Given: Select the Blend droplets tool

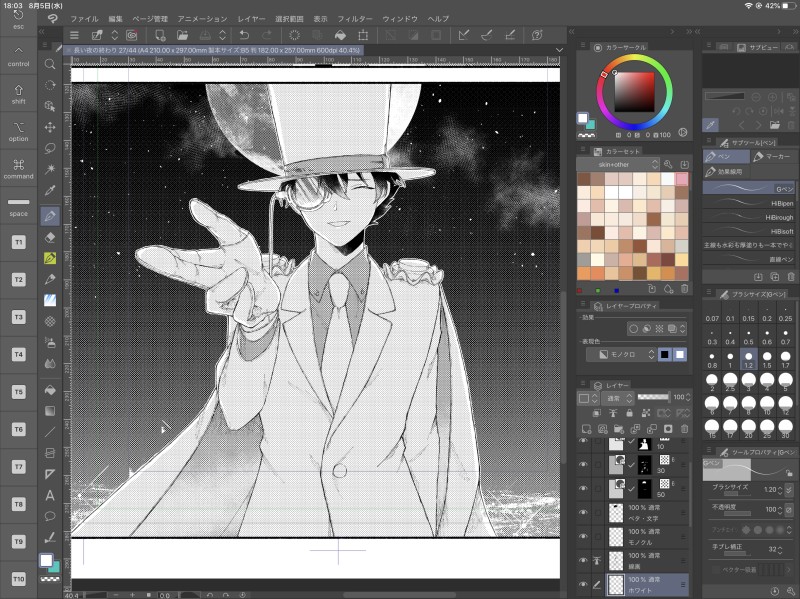Looking at the screenshot, I should point(50,363).
